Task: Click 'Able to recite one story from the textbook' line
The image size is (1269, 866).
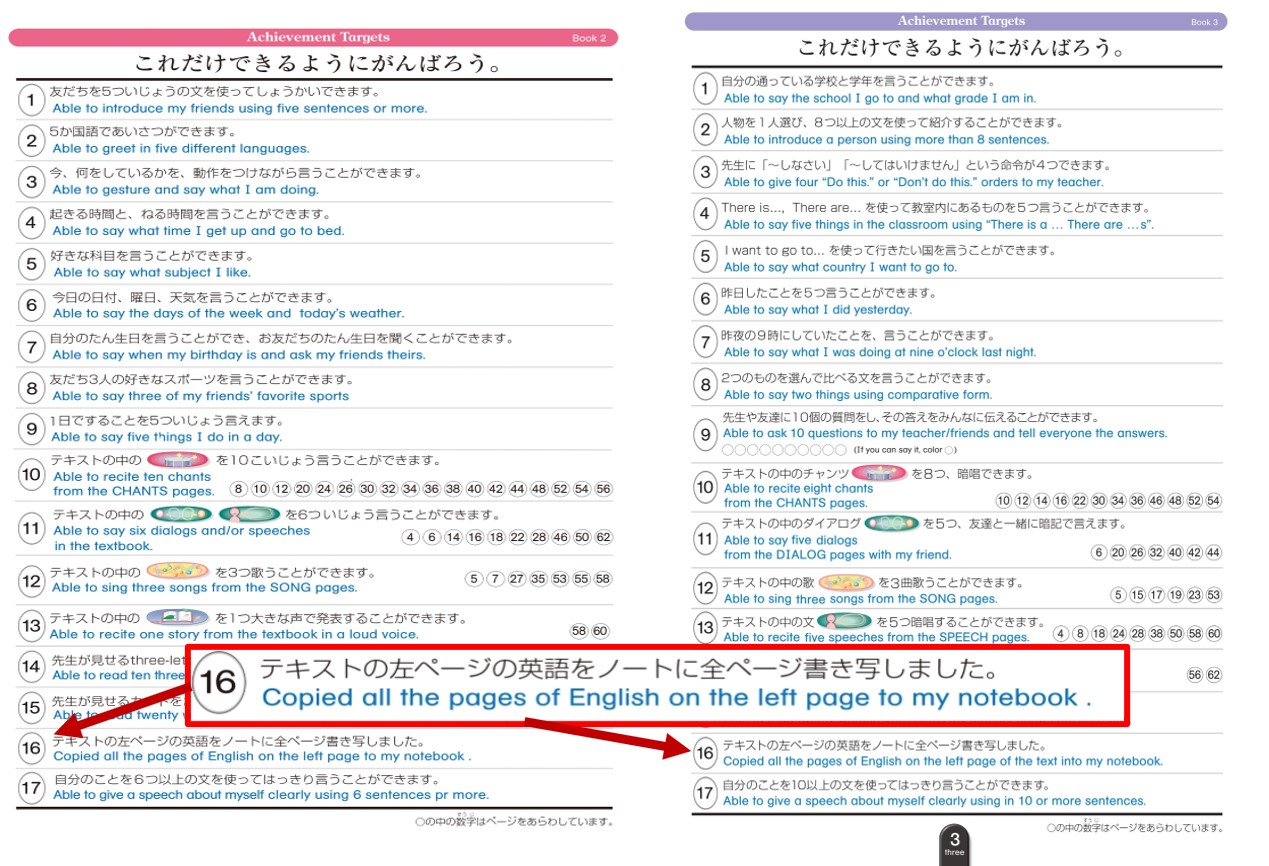Action: [x=234, y=634]
